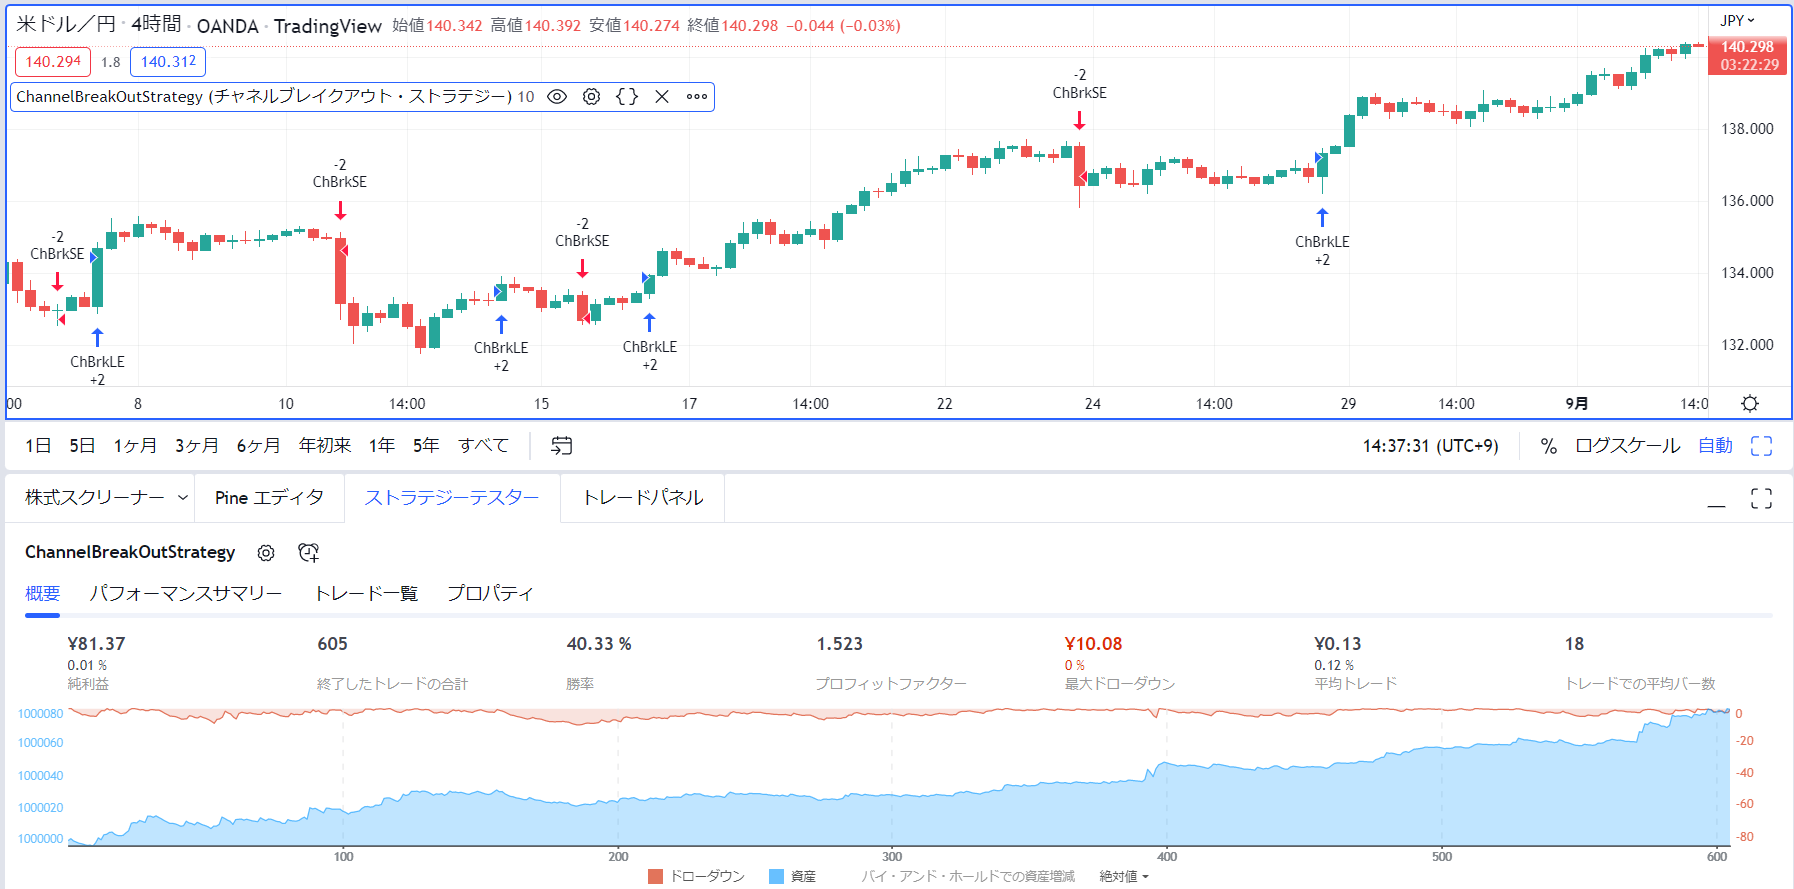This screenshot has height=889, width=1794.
Task: Expand the 株式スクリーナー dropdown arrow
Action: coord(183,498)
